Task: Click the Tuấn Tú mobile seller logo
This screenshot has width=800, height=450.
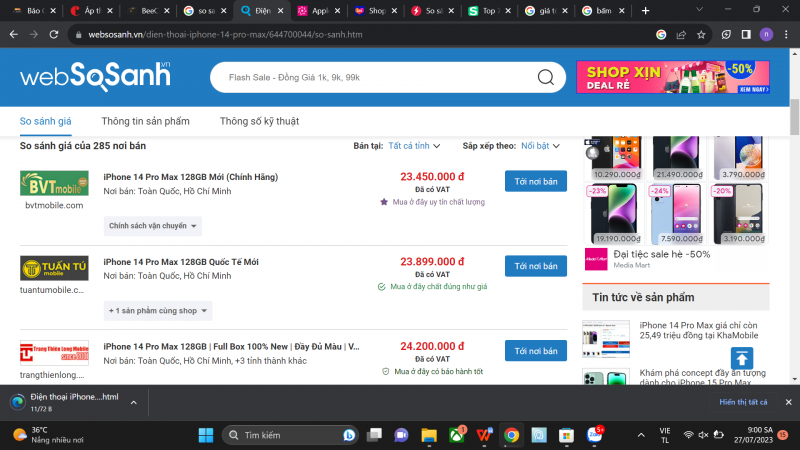Action: pos(47,268)
